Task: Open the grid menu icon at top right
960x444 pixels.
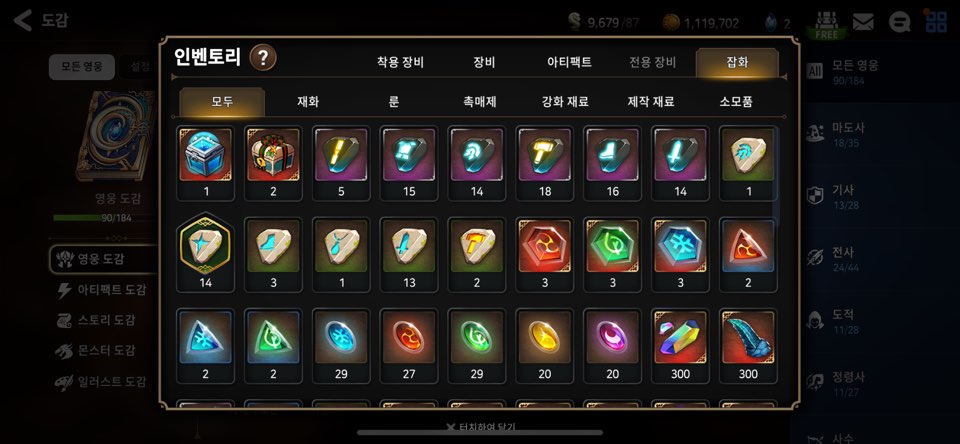Action: pos(936,22)
